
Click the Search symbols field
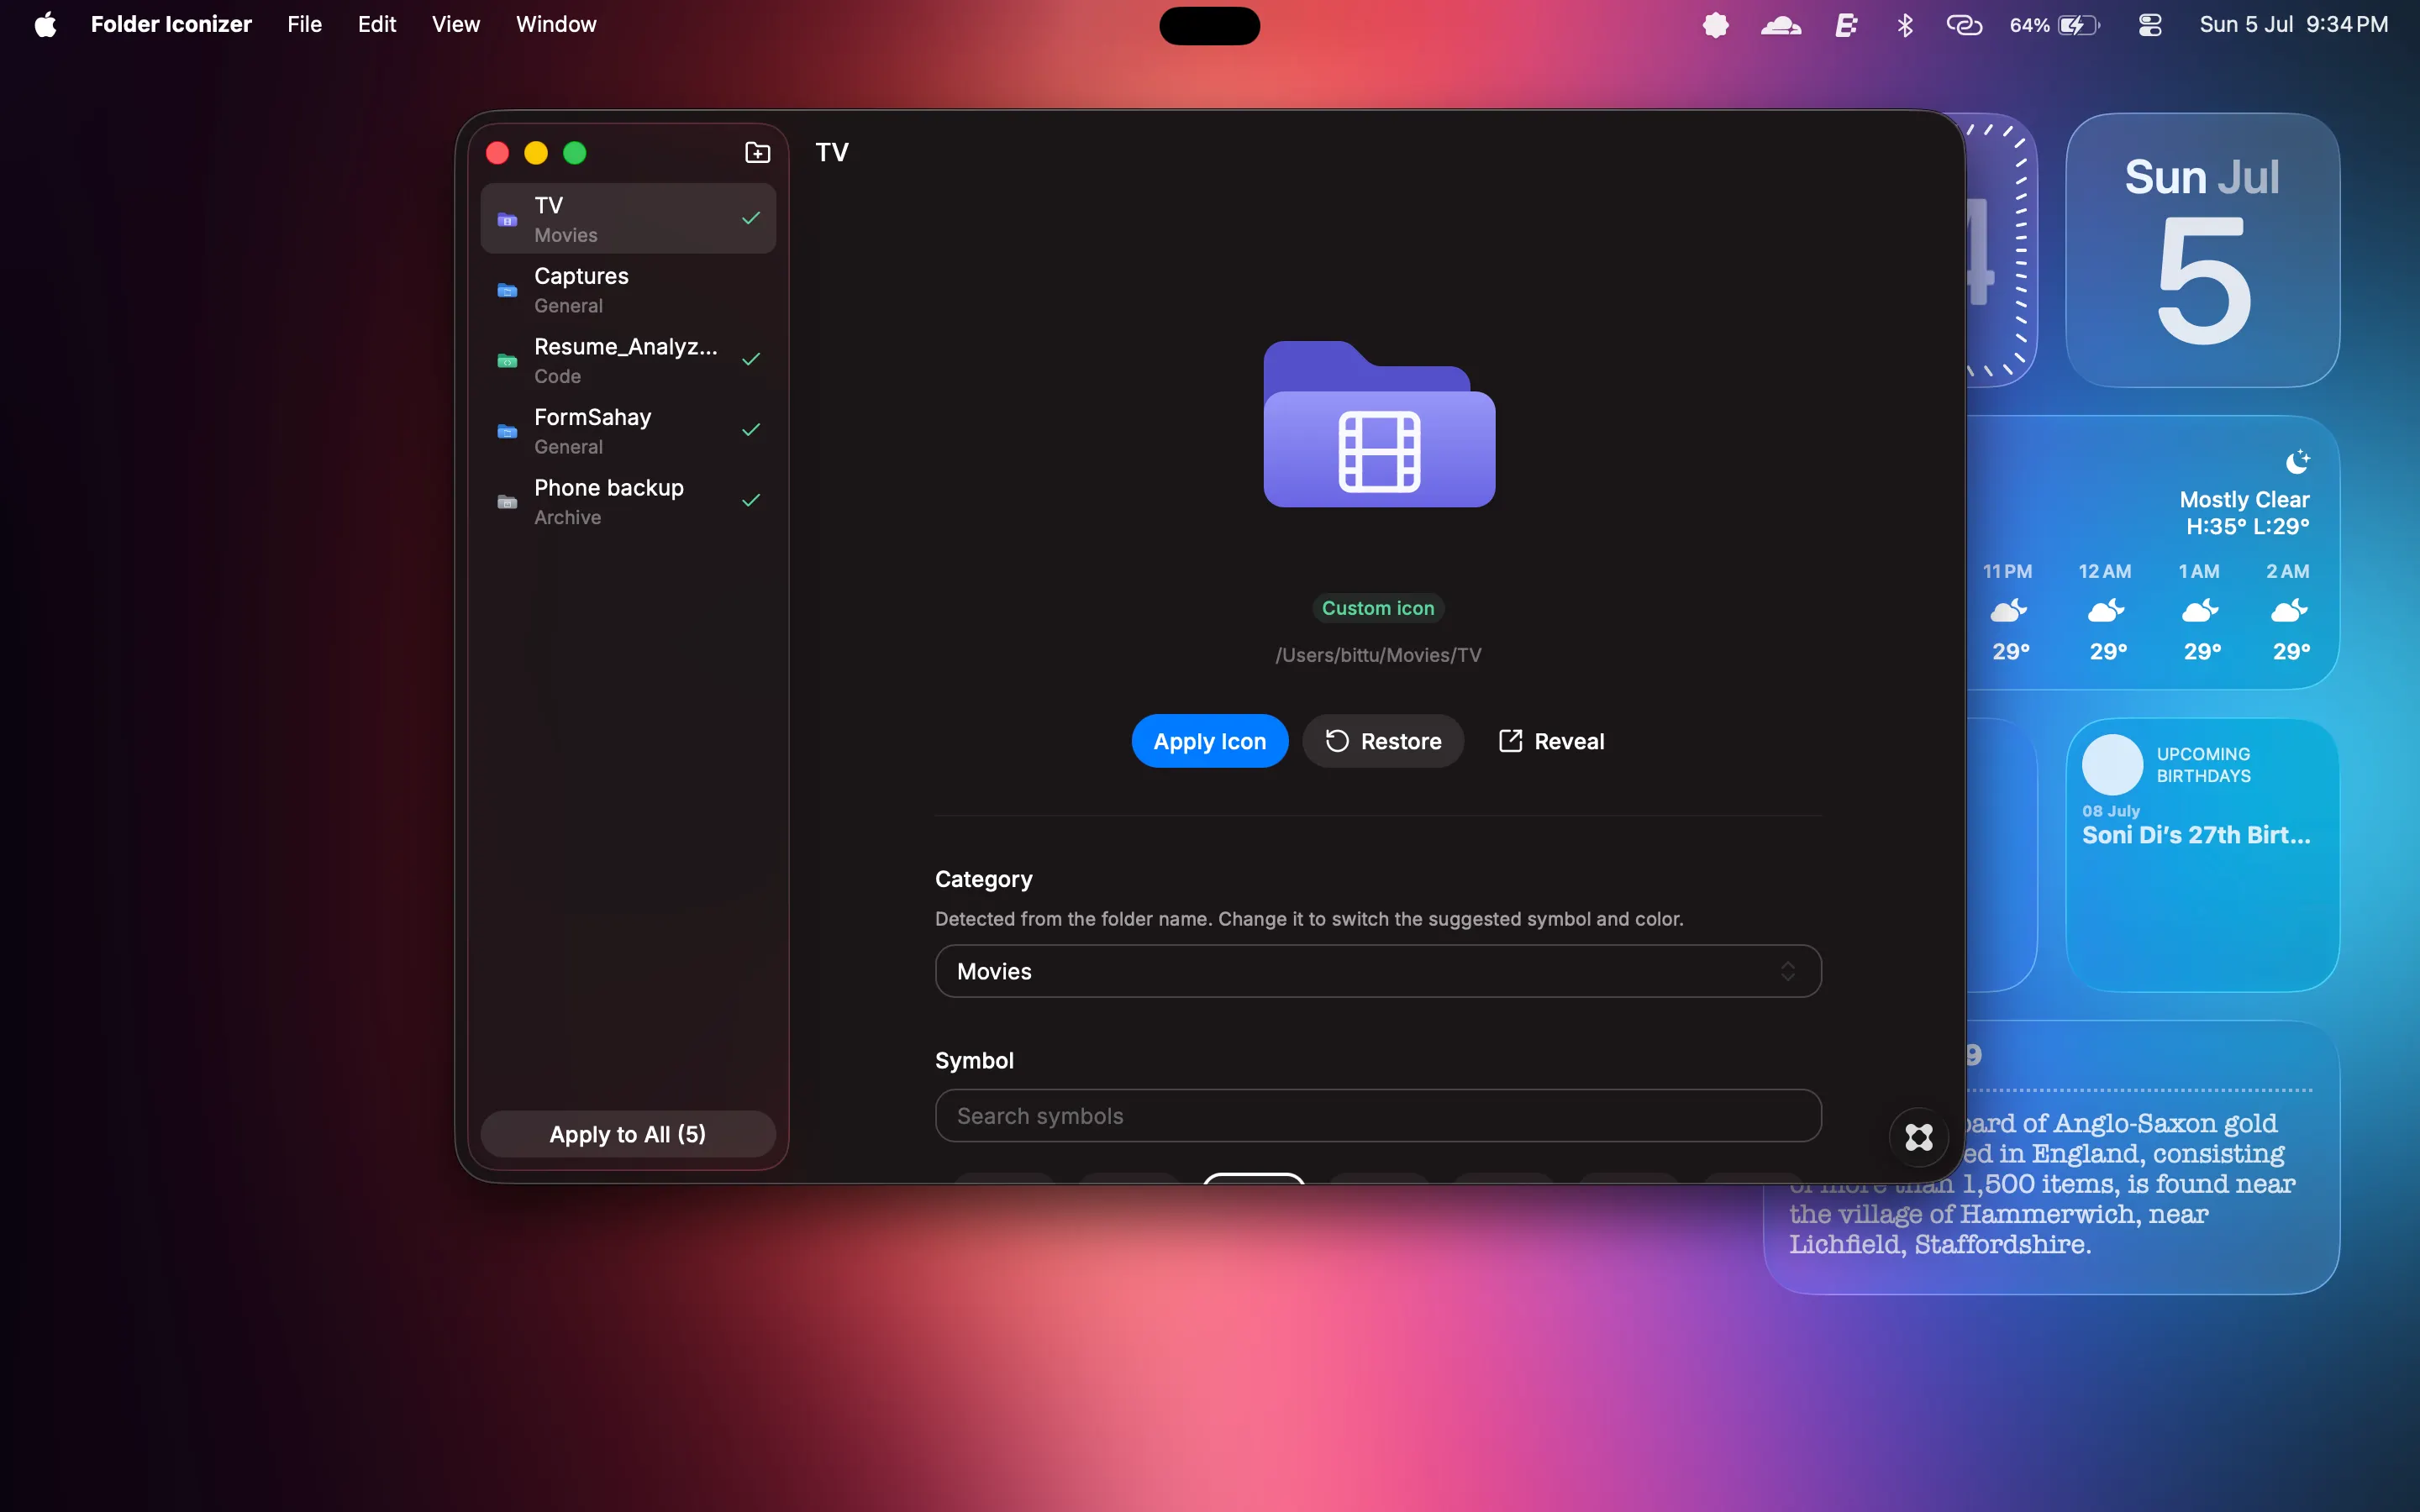point(1378,1116)
